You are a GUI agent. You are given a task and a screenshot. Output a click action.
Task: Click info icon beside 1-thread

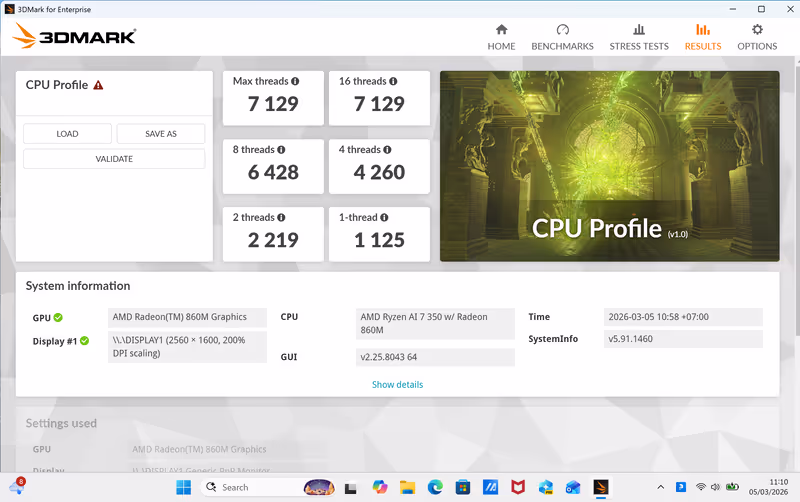[384, 218]
